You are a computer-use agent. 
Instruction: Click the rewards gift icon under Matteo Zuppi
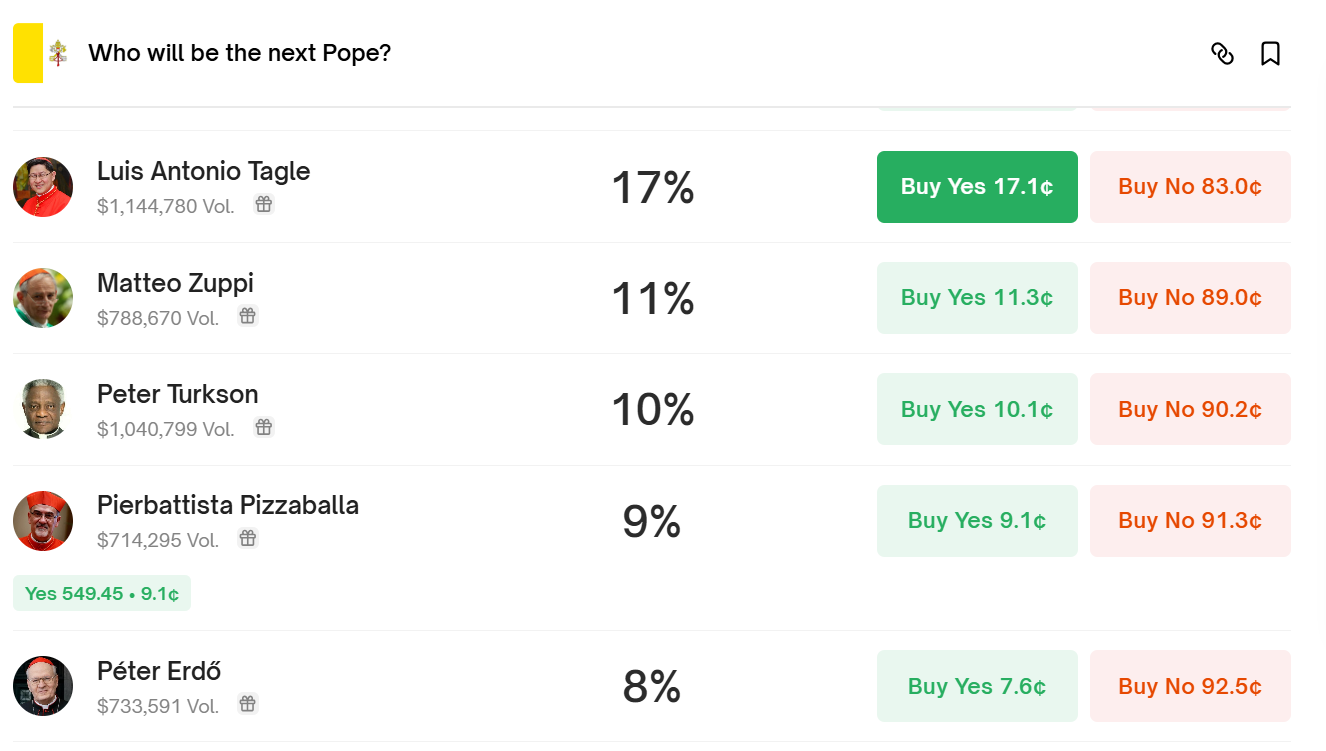pyautogui.click(x=248, y=316)
